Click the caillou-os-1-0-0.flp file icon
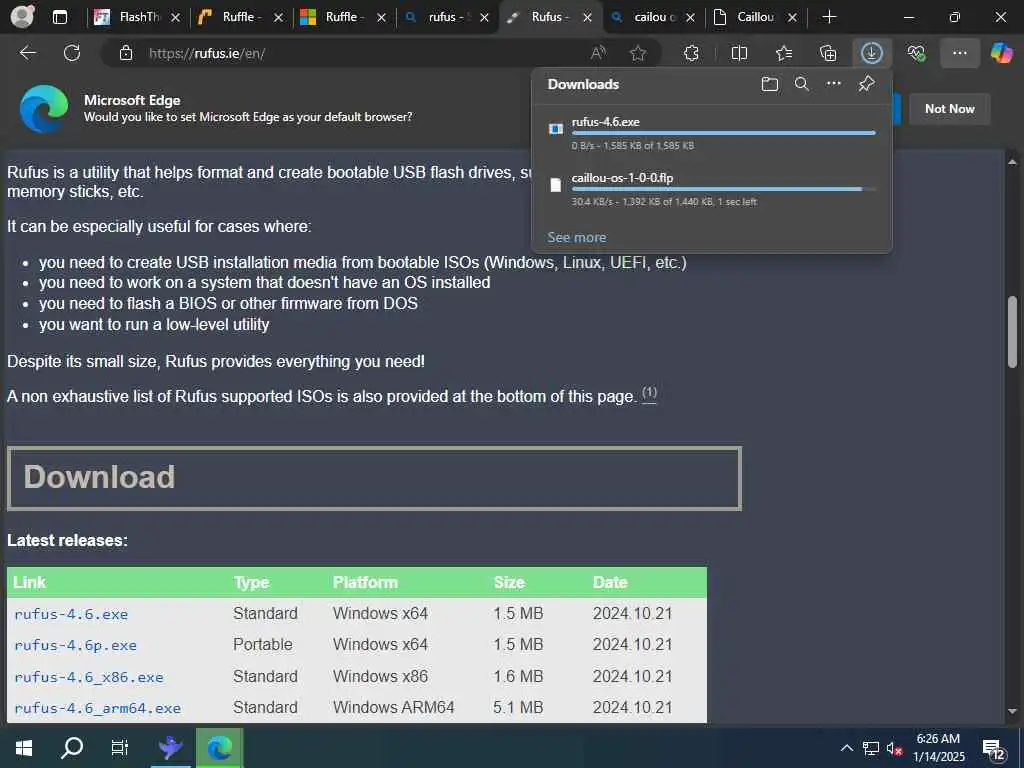 (x=556, y=185)
